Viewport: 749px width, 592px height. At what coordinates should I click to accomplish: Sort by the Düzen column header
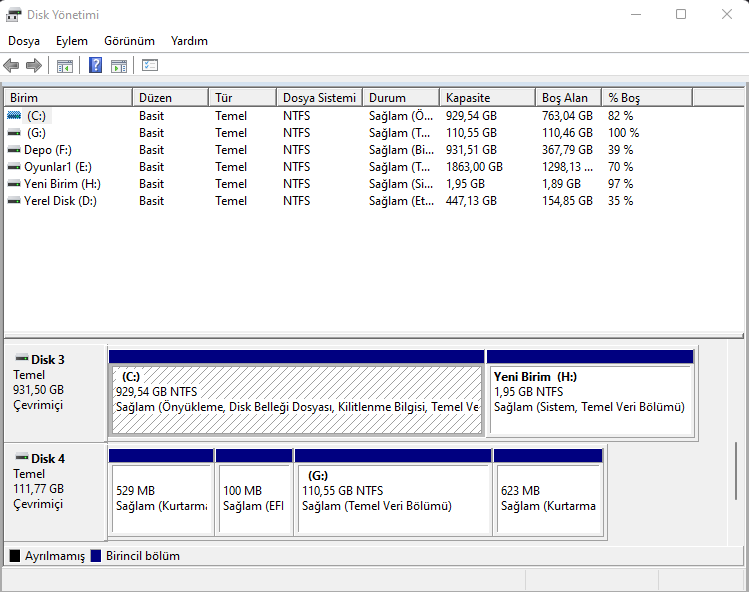(171, 97)
